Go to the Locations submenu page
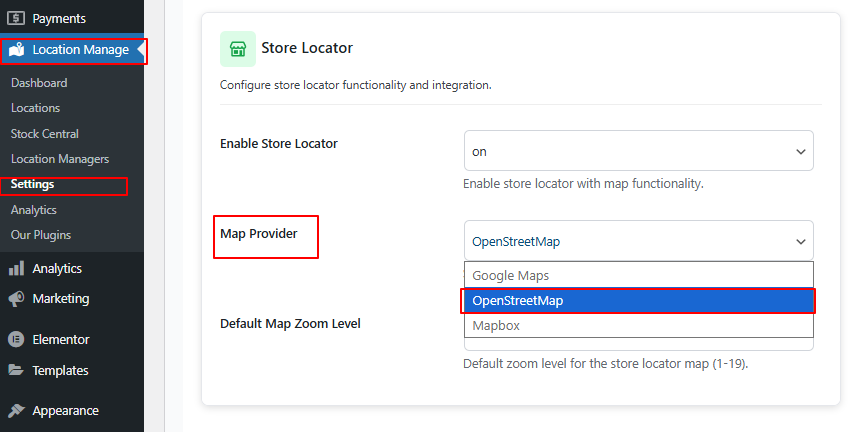The image size is (848, 432). pyautogui.click(x=35, y=108)
